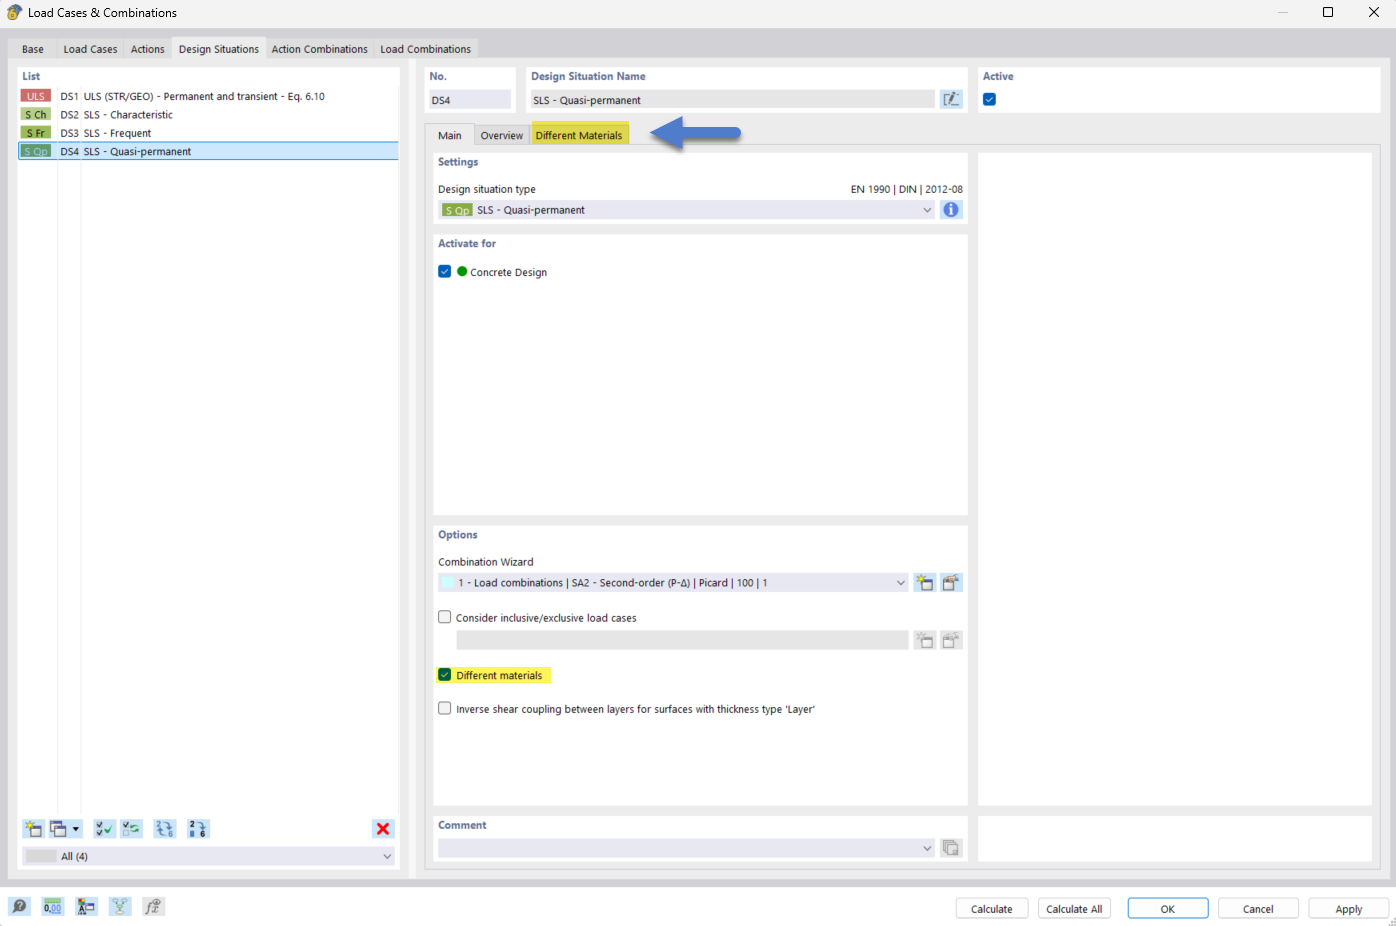
Task: Invert the design situation selection
Action: coord(130,828)
